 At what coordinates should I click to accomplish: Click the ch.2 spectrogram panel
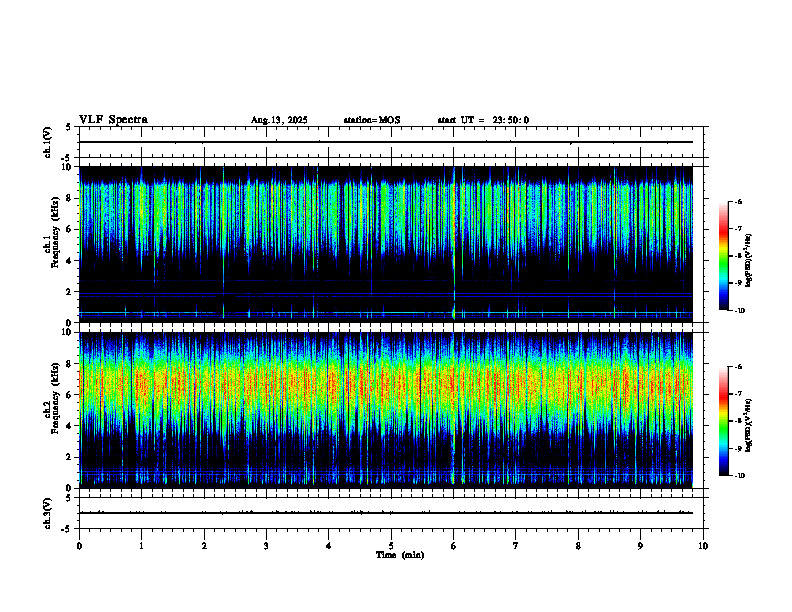[386, 410]
